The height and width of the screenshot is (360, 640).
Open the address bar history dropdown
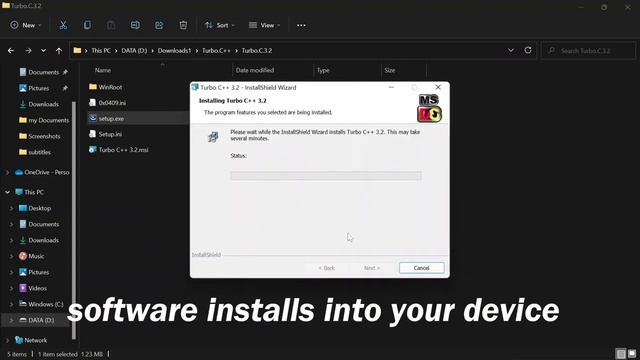[x=511, y=50]
